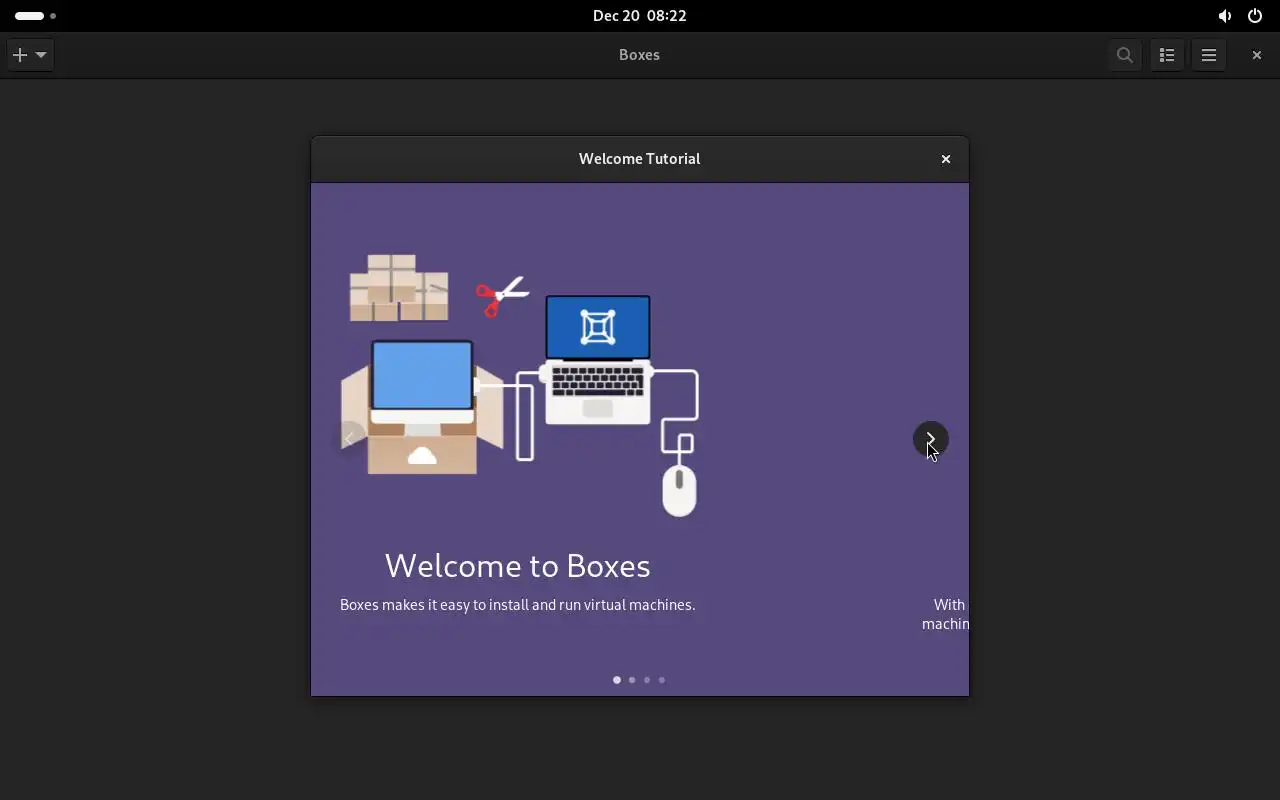
Task: Open the new box plus dropdown
Action: pyautogui.click(x=30, y=55)
